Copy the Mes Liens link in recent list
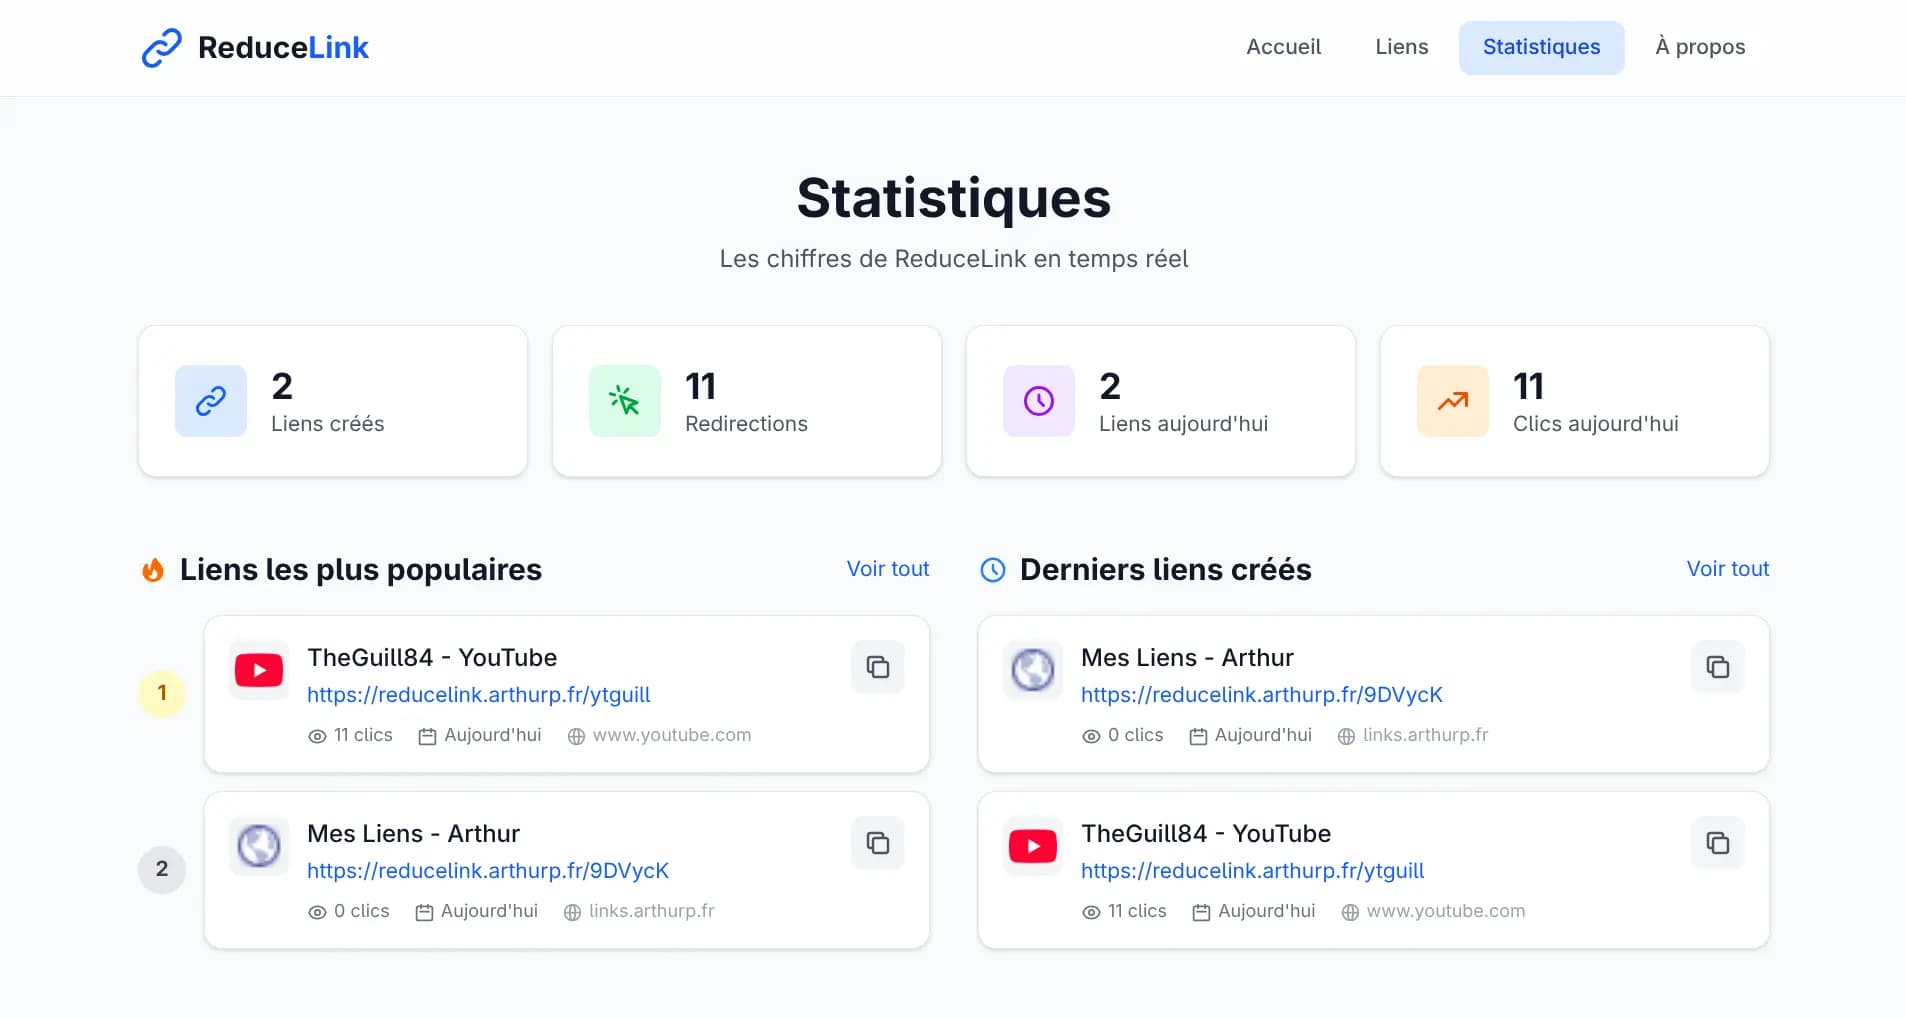Image resolution: width=1906 pixels, height=1018 pixels. tap(1717, 667)
